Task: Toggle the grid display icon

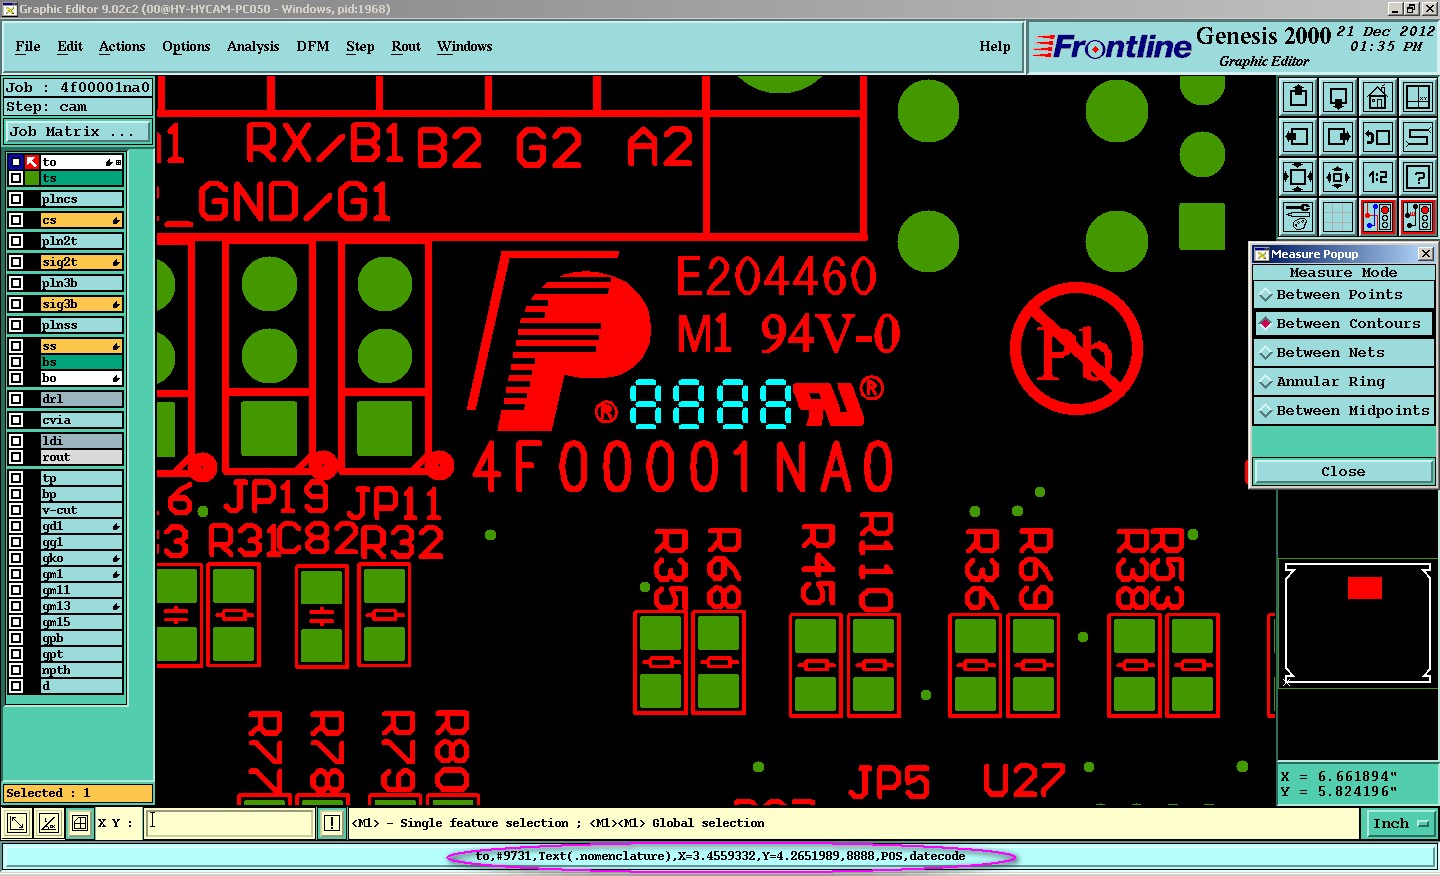Action: [x=1338, y=217]
